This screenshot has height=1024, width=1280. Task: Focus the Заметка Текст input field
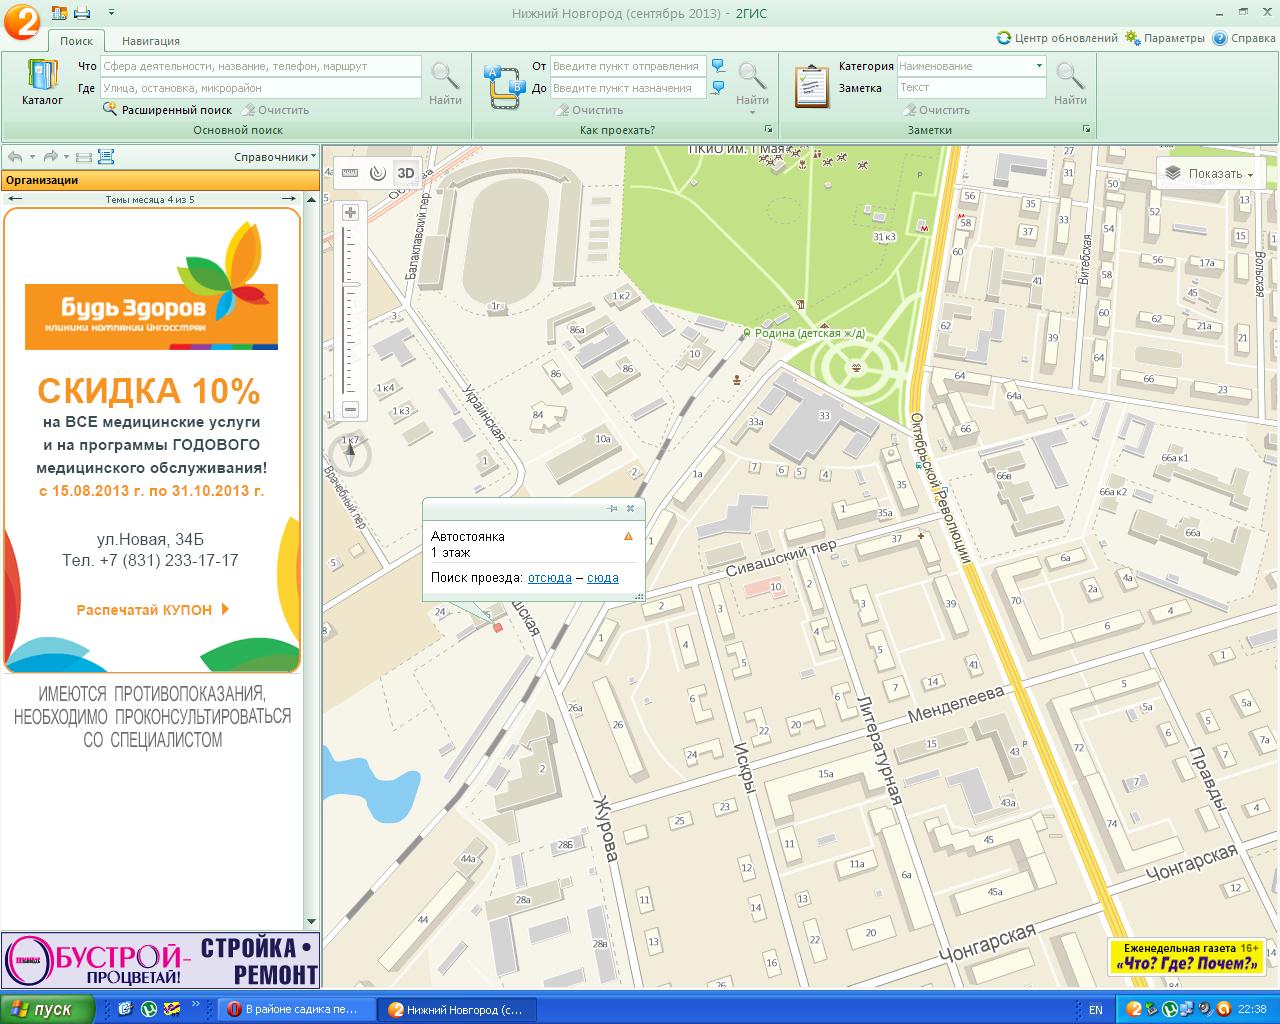pos(971,88)
